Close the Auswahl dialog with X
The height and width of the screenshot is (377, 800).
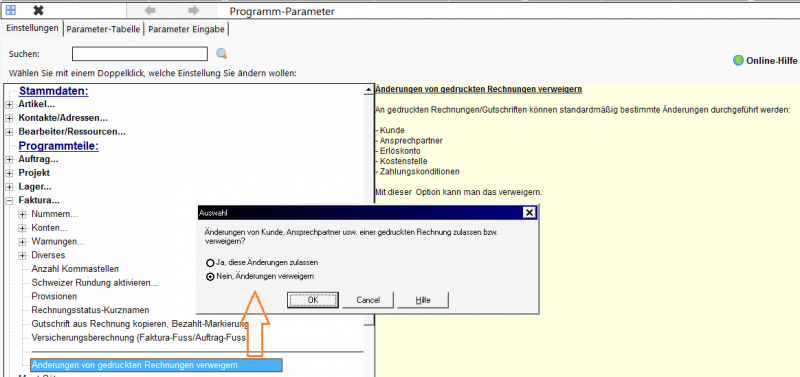click(529, 212)
